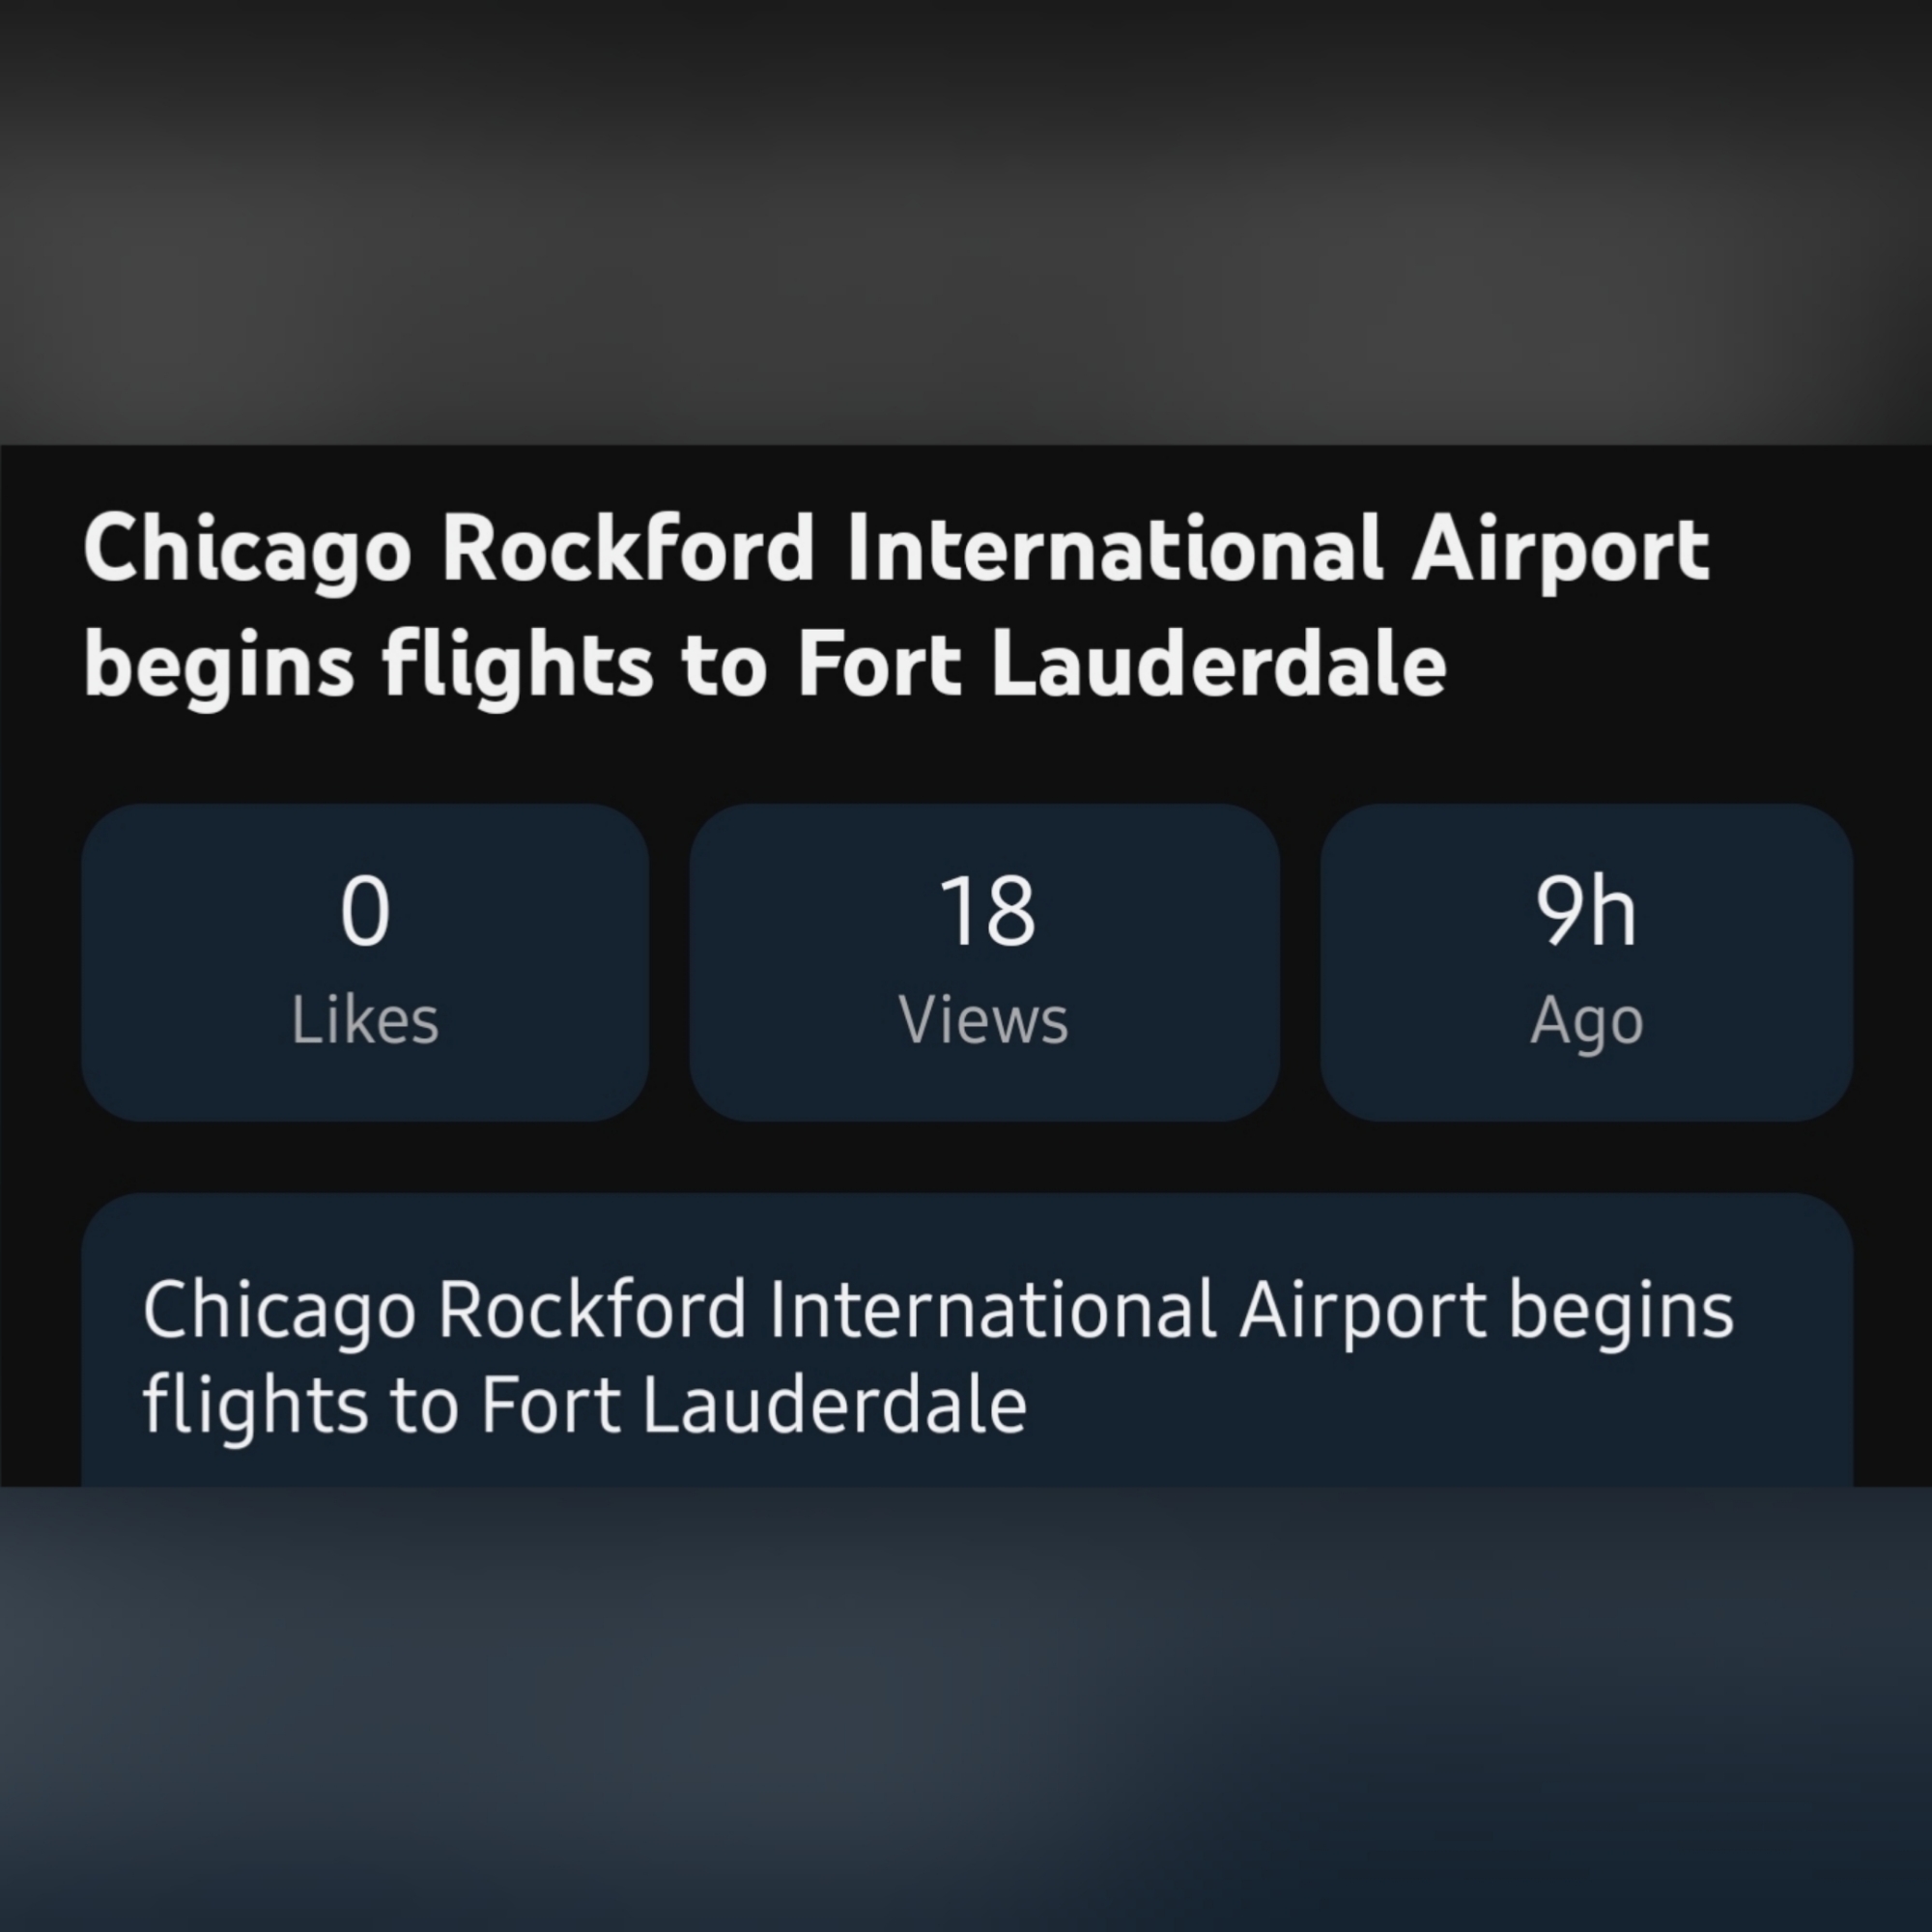Select the Likes label text
Viewport: 1932px width, 1932px height.
point(364,1021)
